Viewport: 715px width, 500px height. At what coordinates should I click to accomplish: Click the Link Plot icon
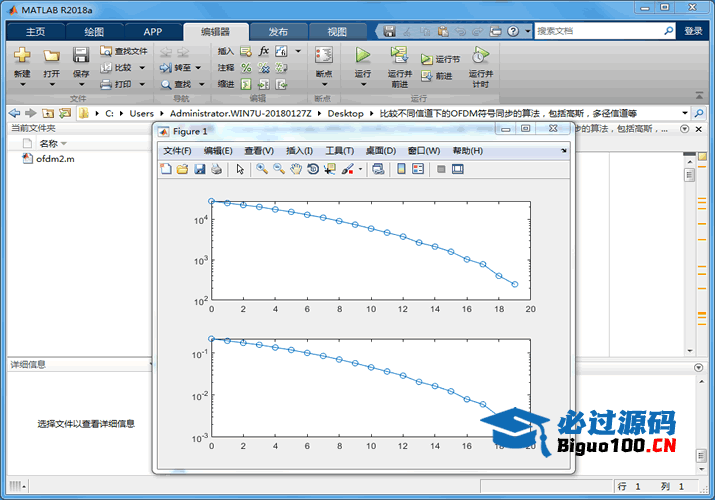[378, 169]
